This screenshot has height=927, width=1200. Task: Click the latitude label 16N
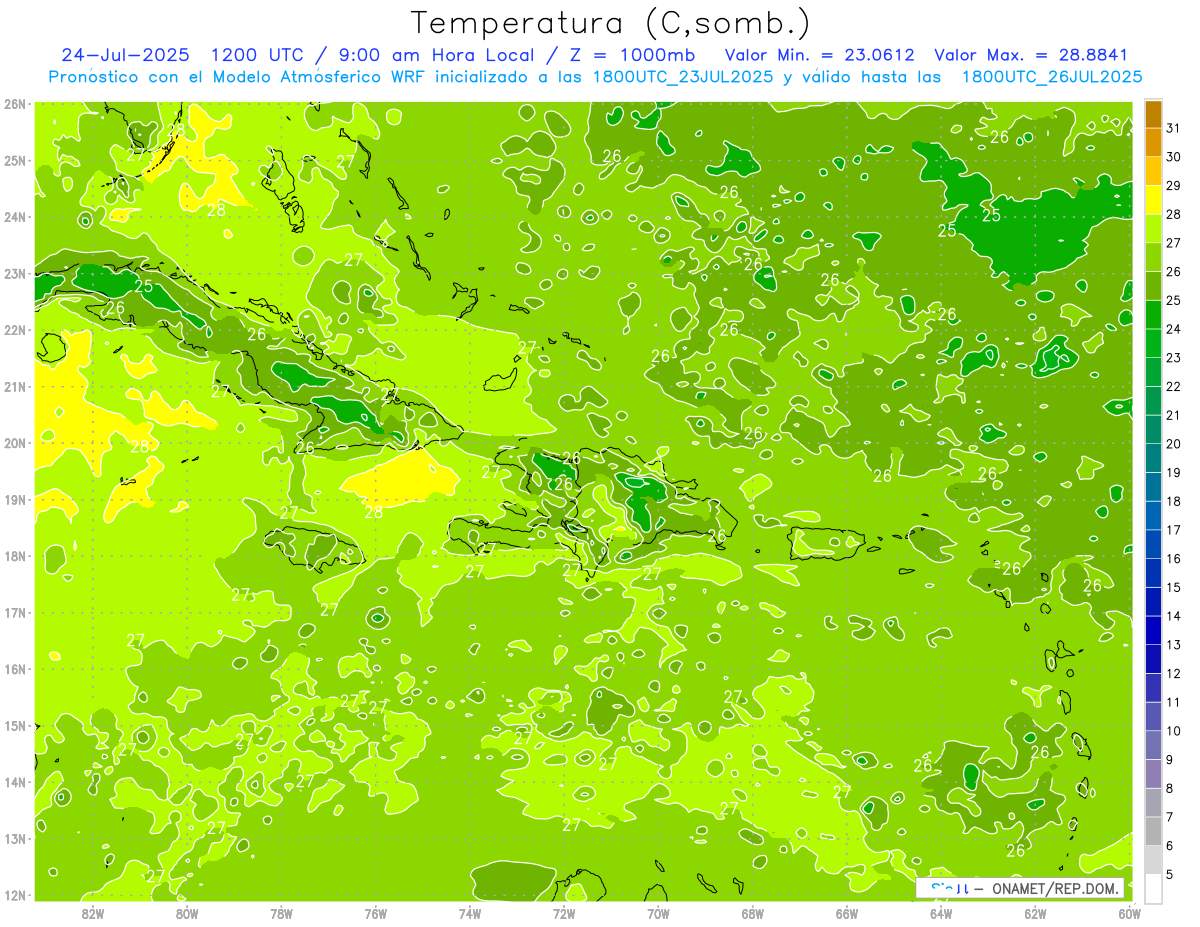[15, 669]
